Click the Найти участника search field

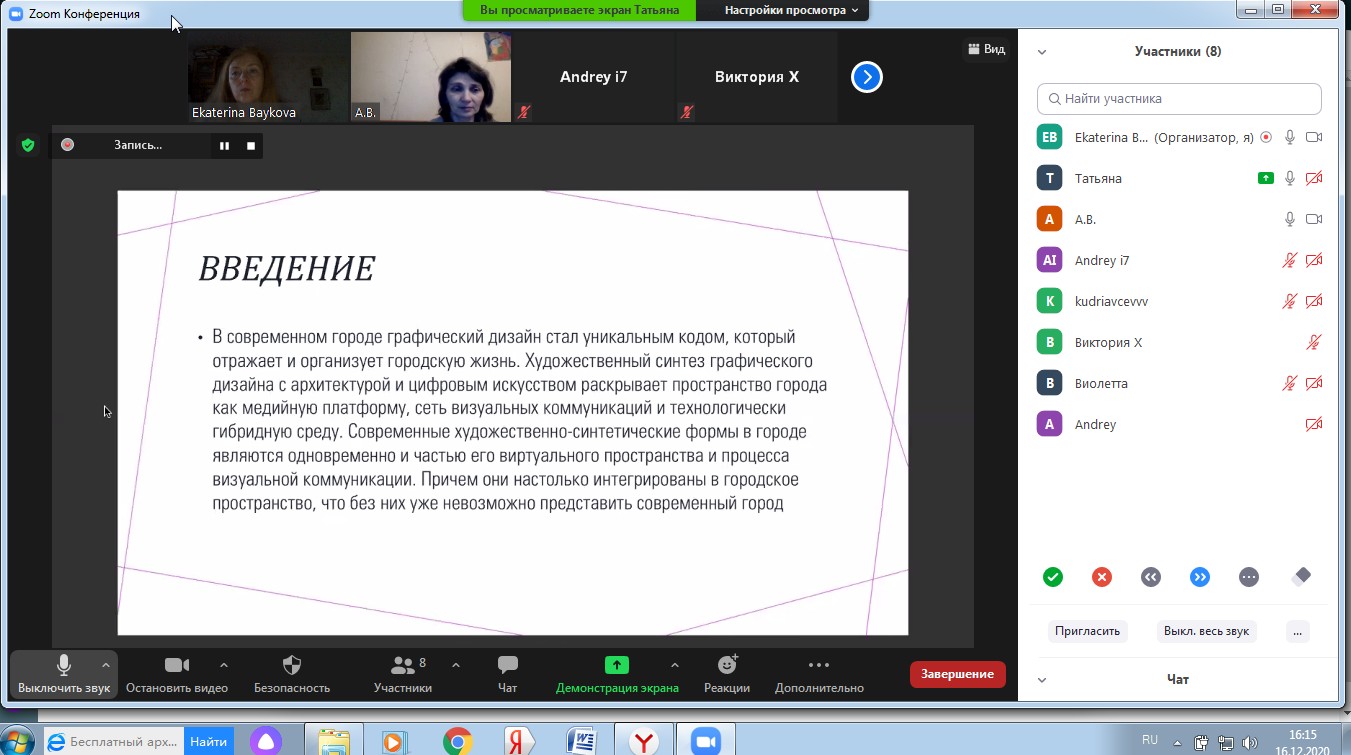(x=1180, y=99)
